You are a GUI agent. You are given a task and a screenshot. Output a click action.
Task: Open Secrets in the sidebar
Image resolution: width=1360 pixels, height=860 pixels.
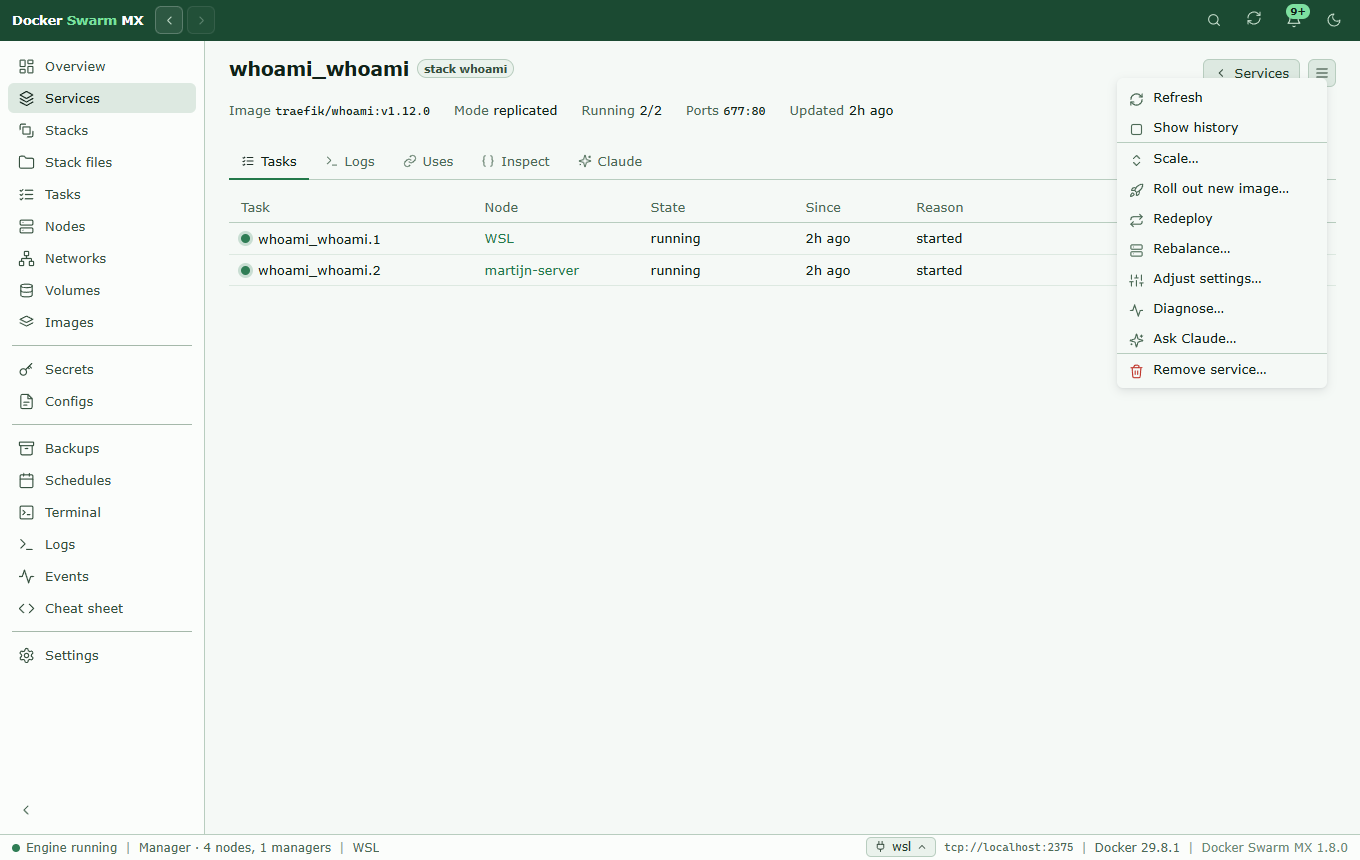point(102,369)
